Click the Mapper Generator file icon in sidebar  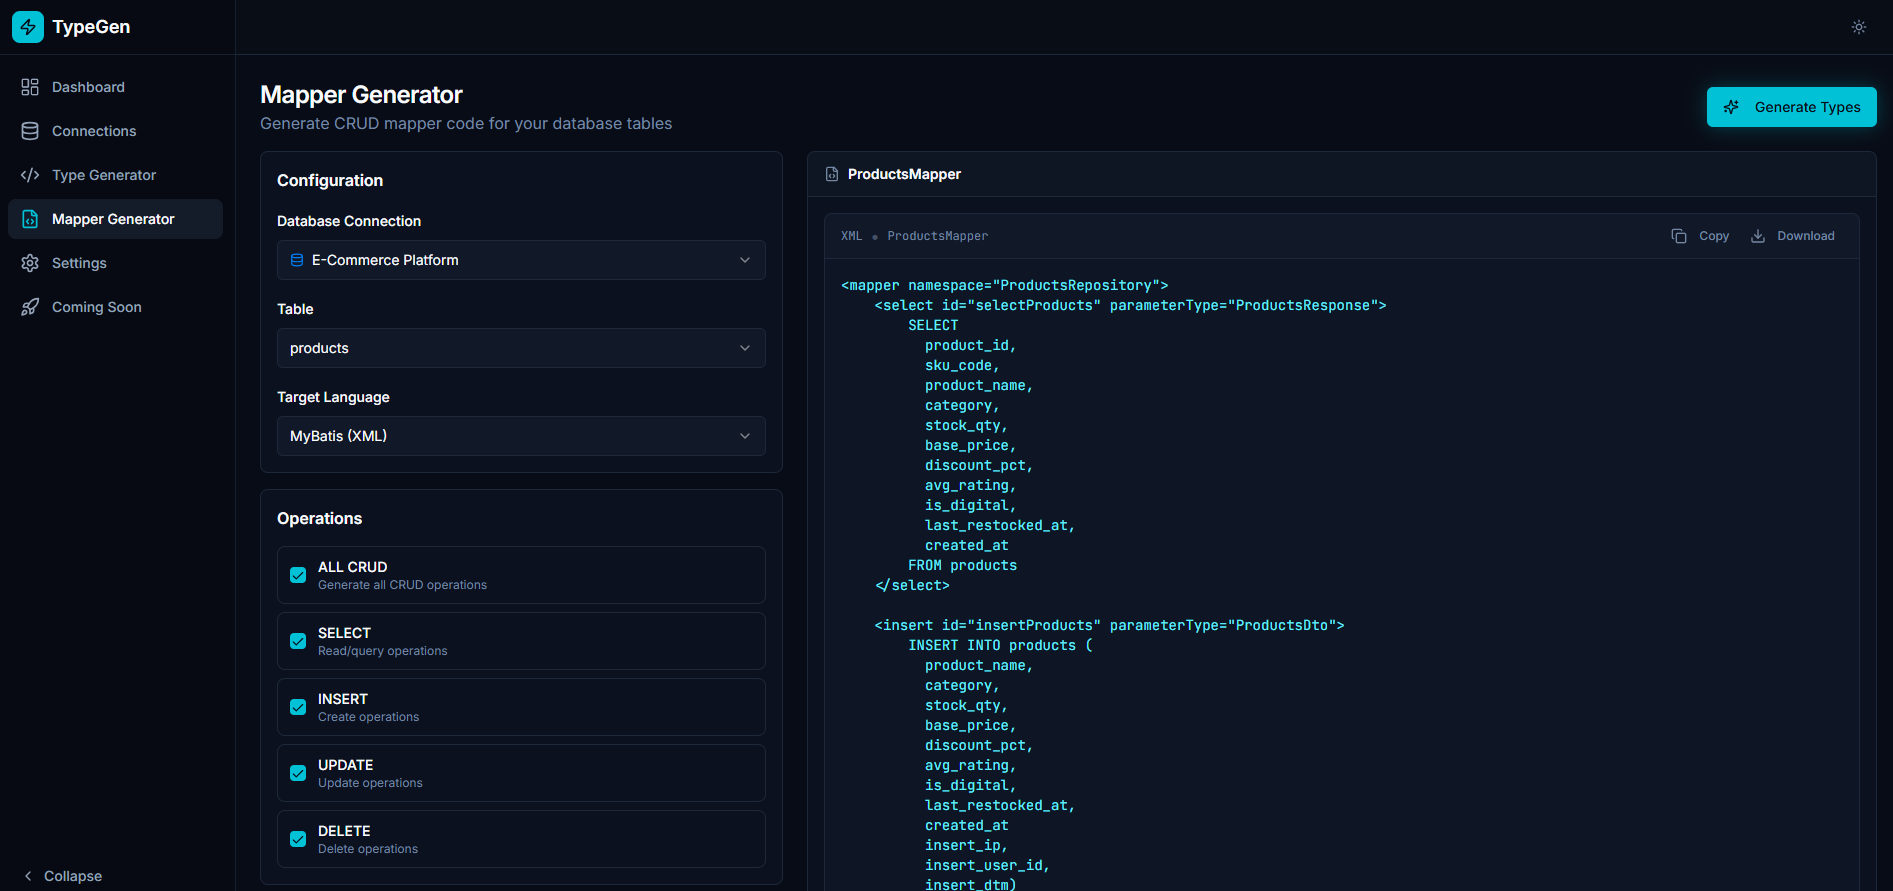pyautogui.click(x=30, y=219)
